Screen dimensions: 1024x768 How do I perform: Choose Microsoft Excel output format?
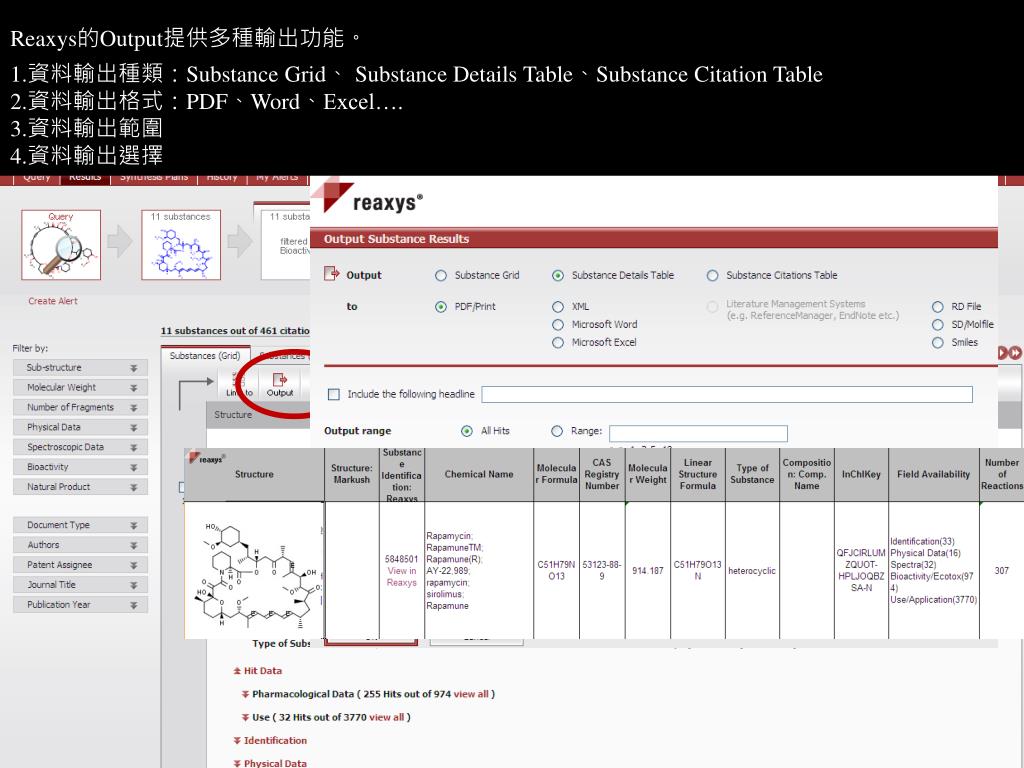(558, 342)
